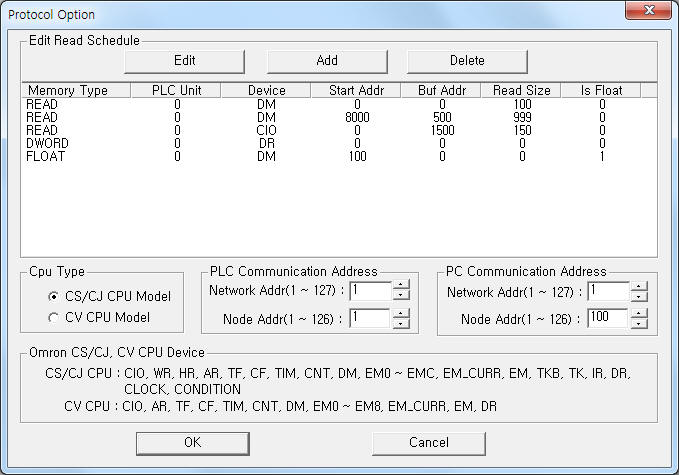Increase PC Node Addr with up arrow
The width and height of the screenshot is (679, 475).
point(639,313)
